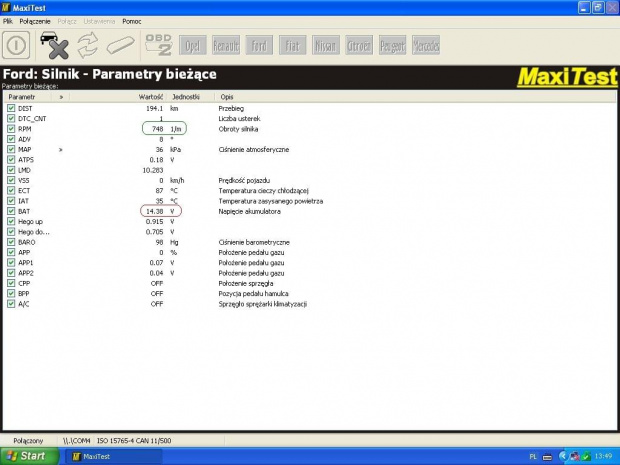Toggle the ECT parameter checkbox
The width and height of the screenshot is (620, 465).
(x=11, y=190)
